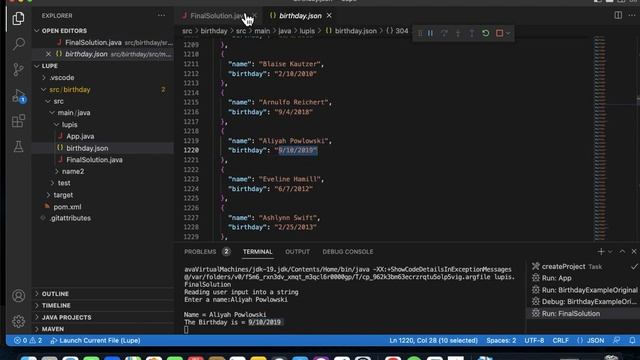Open the Explorer view in activity bar
Viewport: 640px width, 360px height.
coord(18,18)
